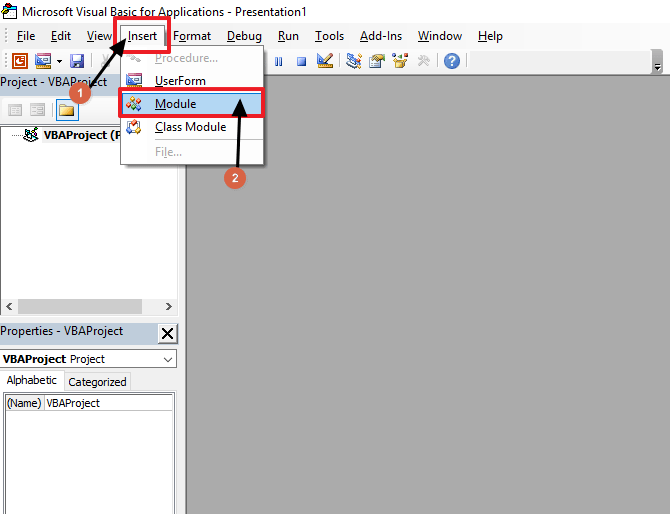
Task: Click the View Code icon in Project panel
Action: tap(15, 110)
